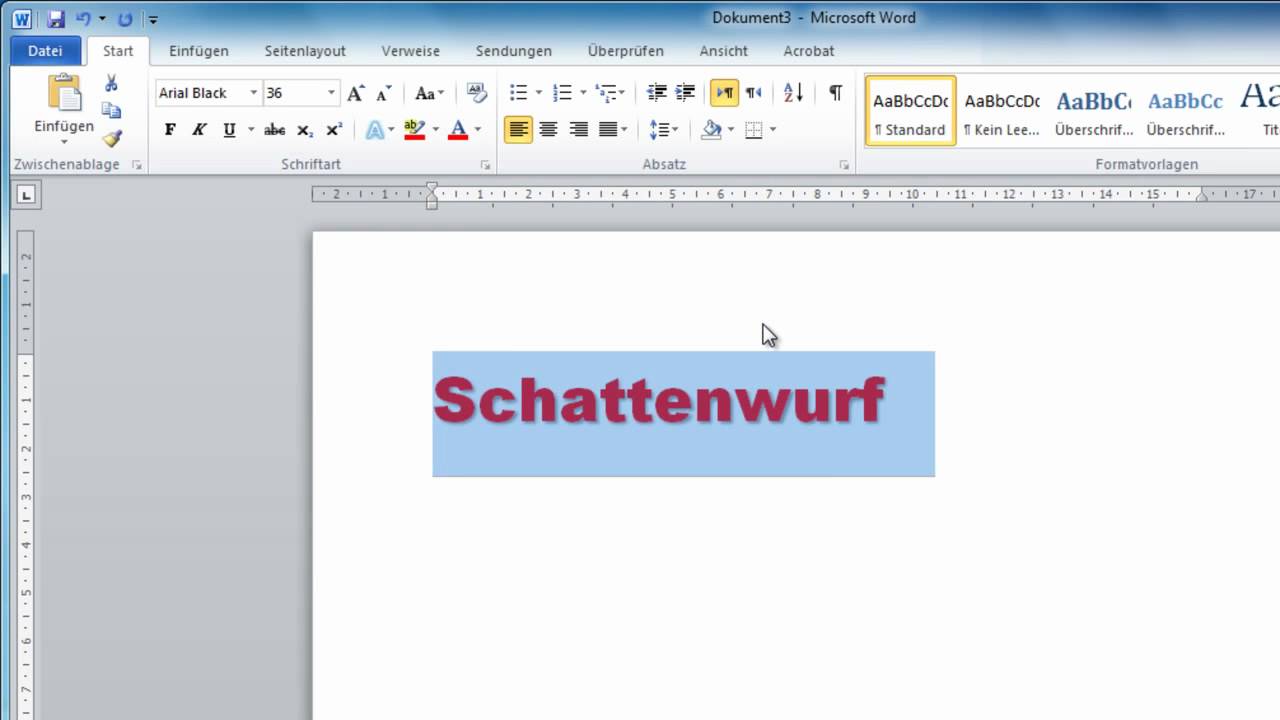The height and width of the screenshot is (720, 1280).
Task: Toggle strikethrough abc formatting
Action: tap(275, 130)
